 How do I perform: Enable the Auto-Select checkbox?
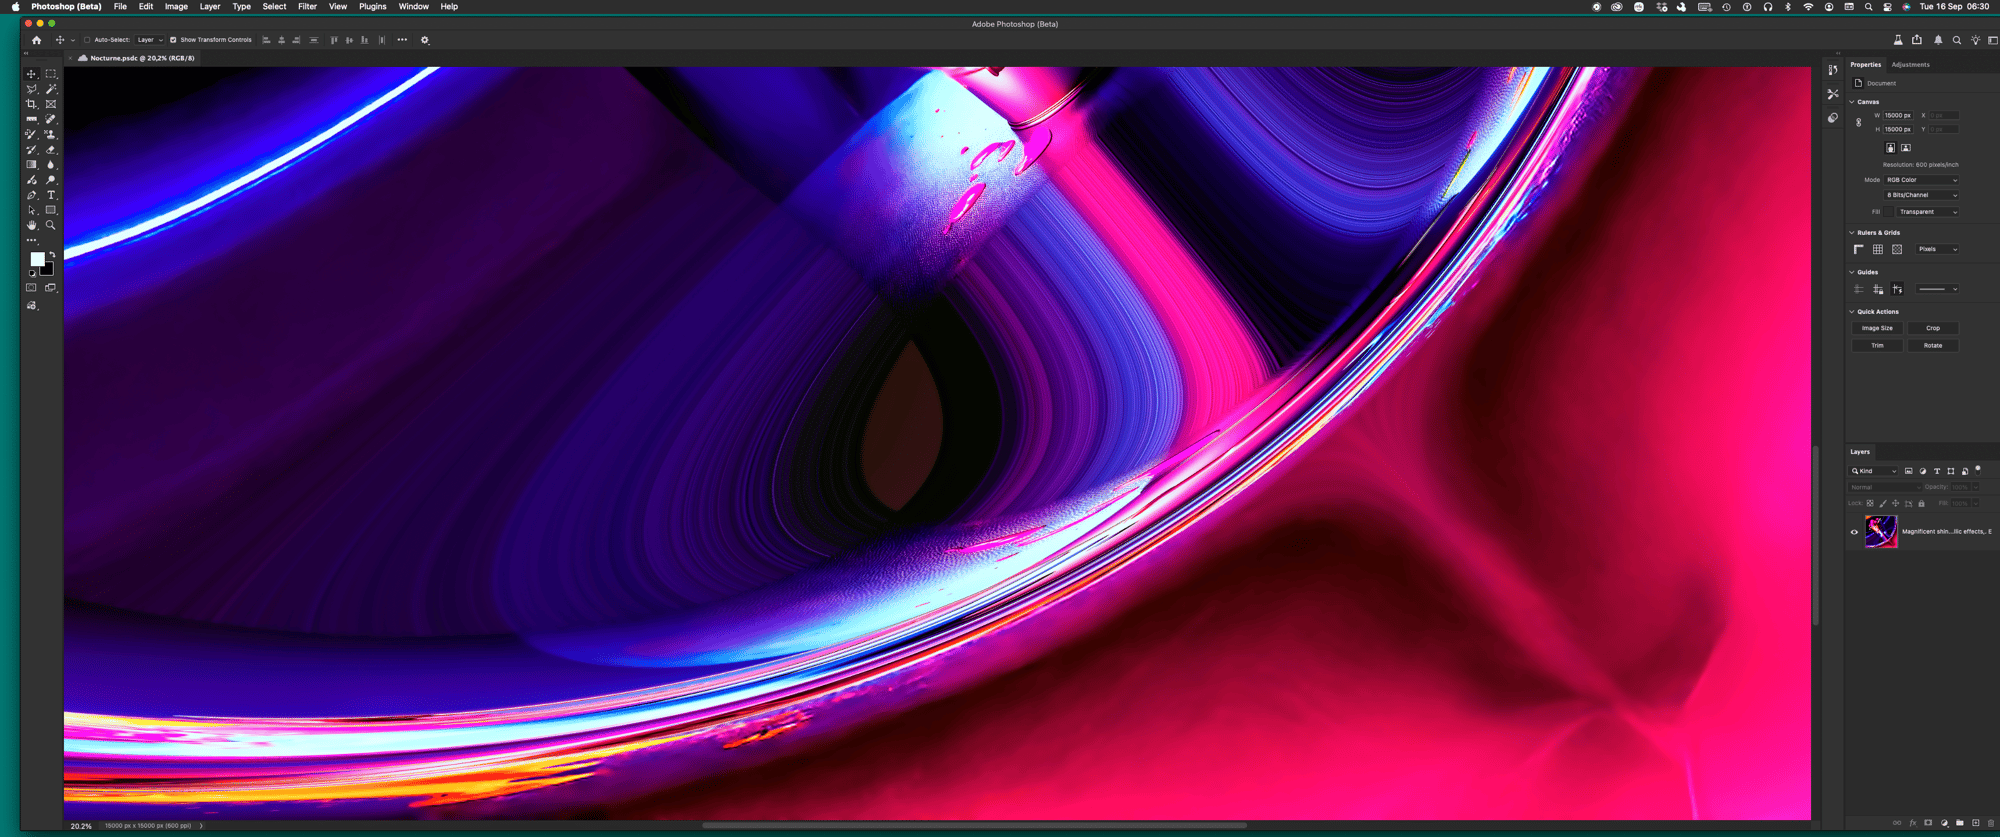[87, 40]
